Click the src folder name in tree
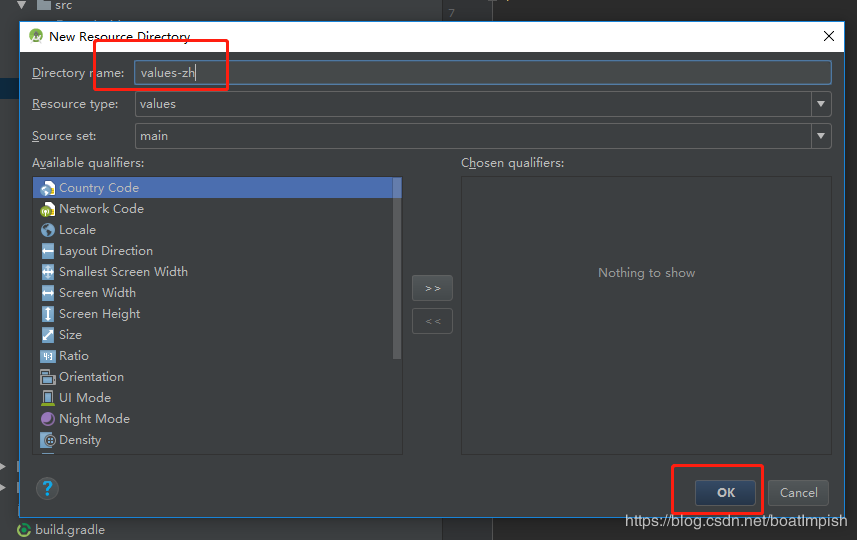The height and width of the screenshot is (540, 857). 63,5
